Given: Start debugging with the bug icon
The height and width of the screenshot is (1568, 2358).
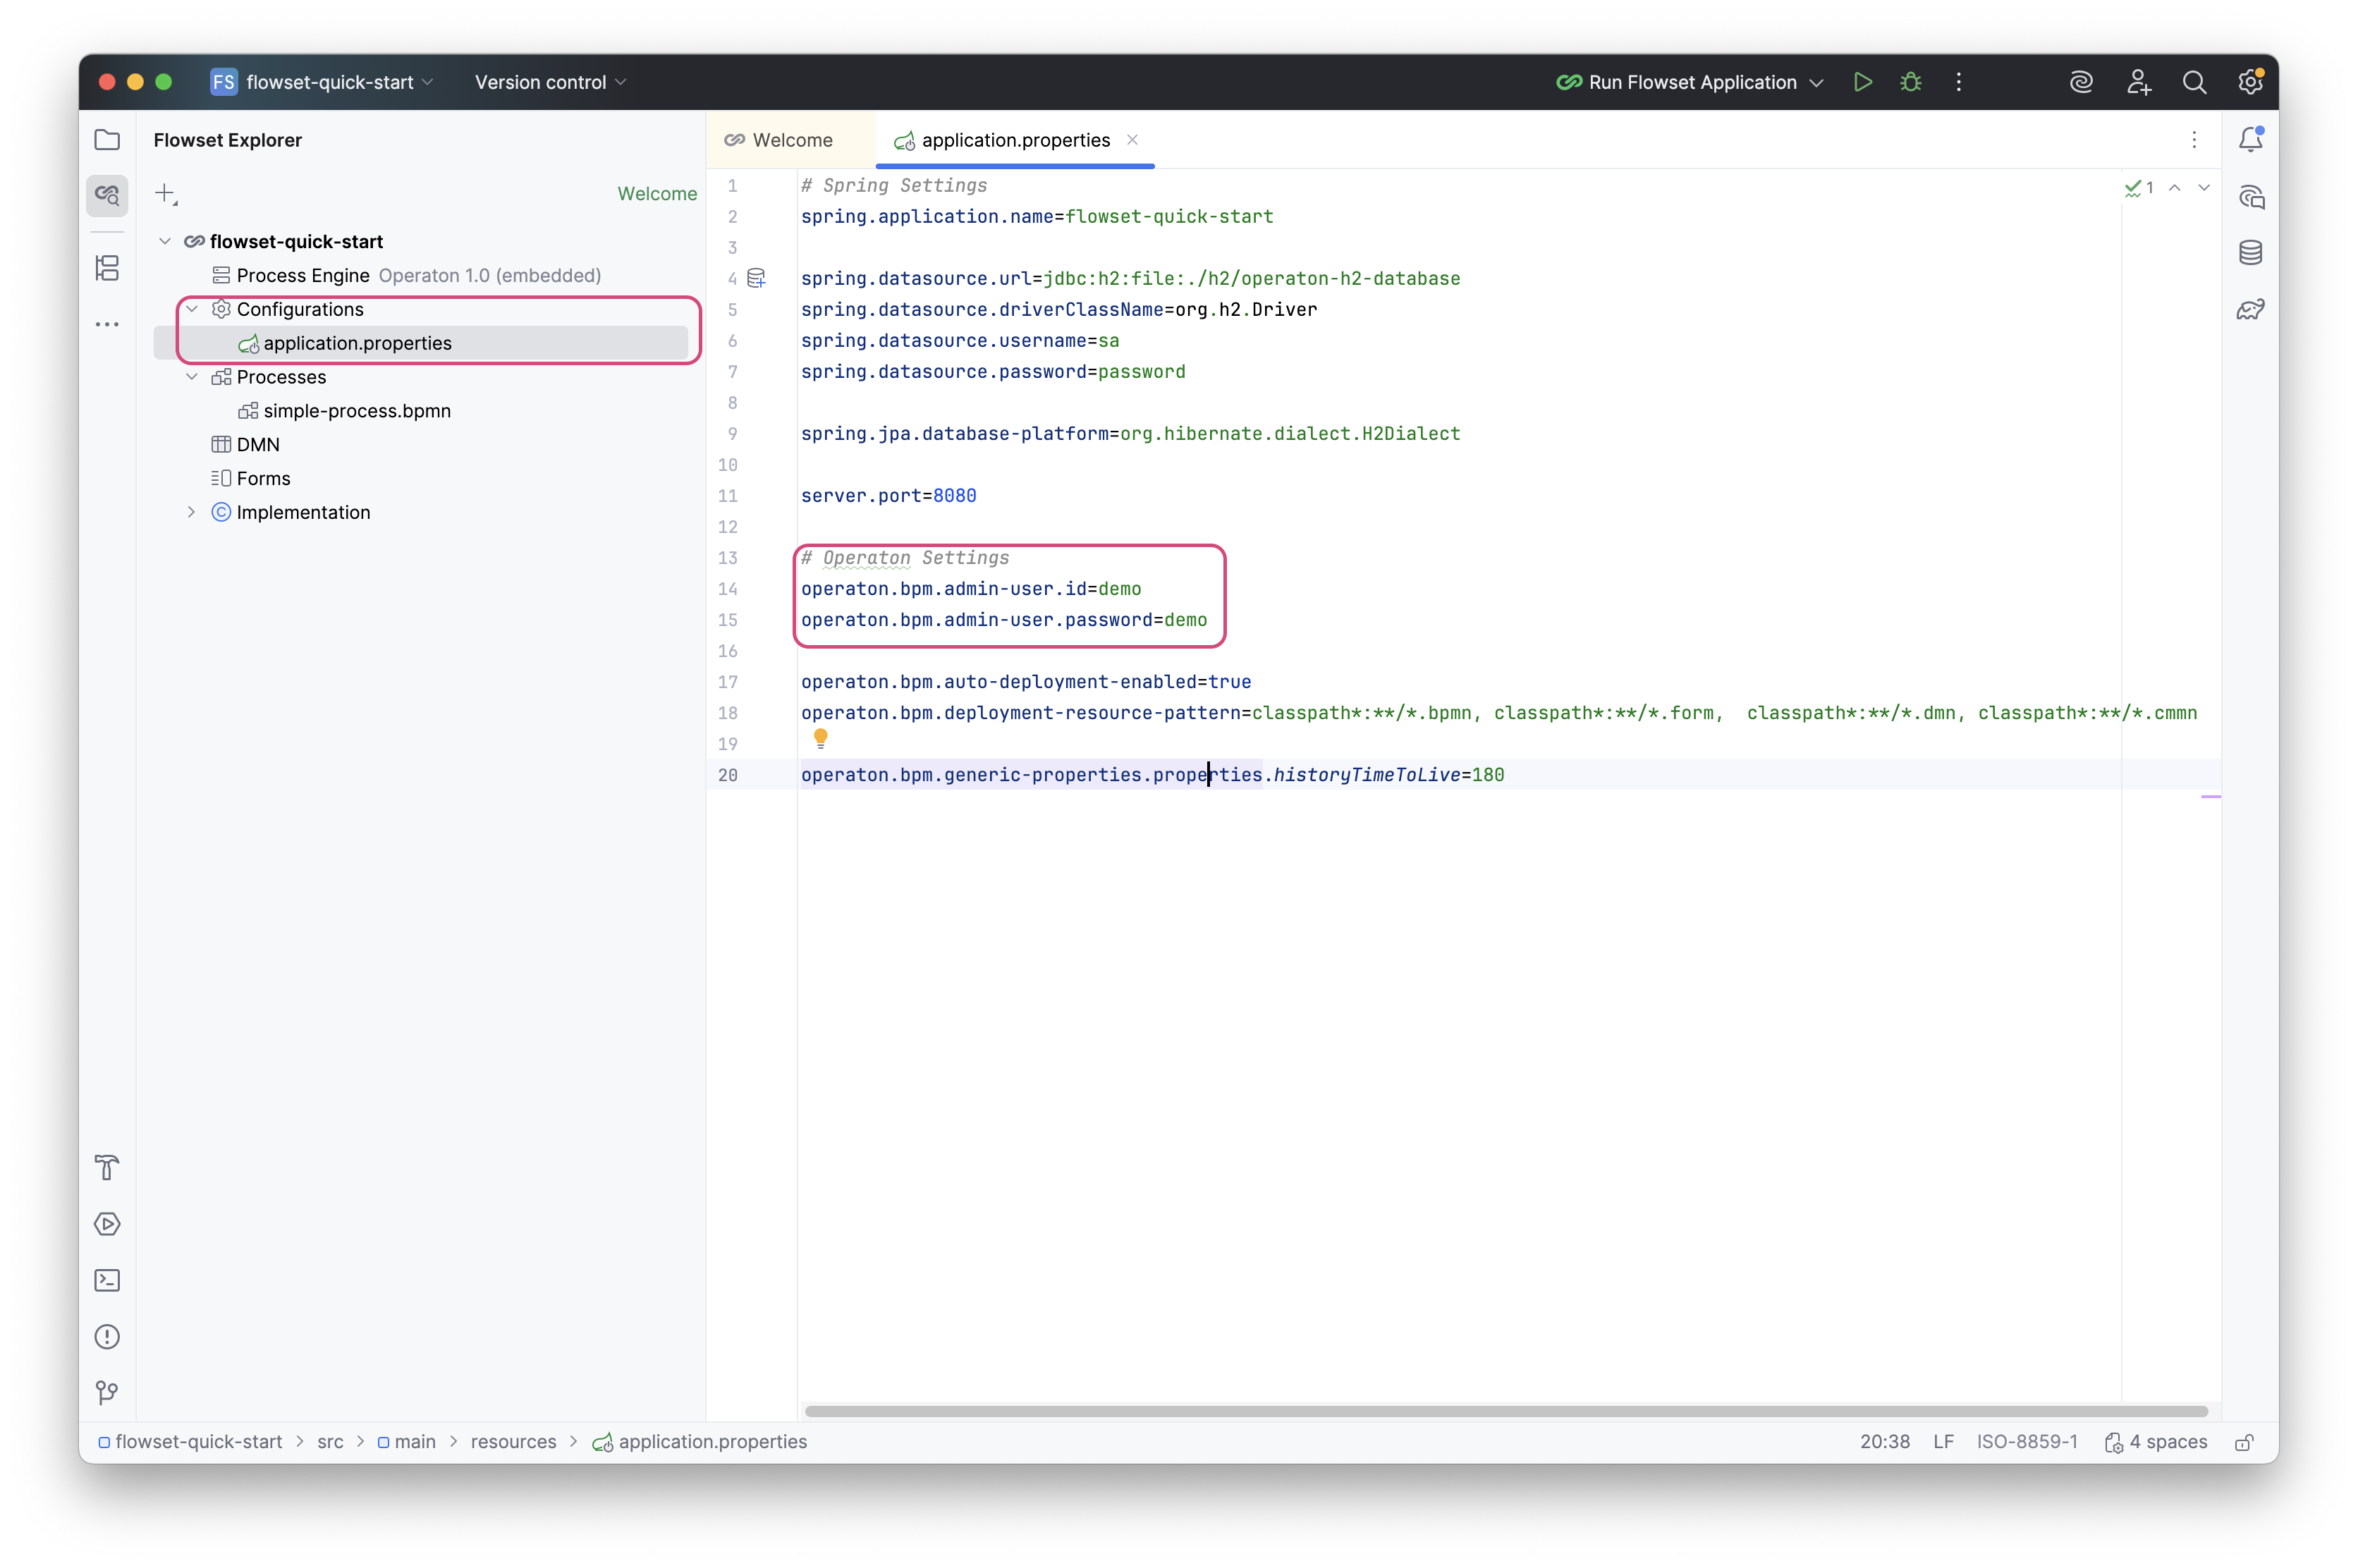Looking at the screenshot, I should [1910, 82].
